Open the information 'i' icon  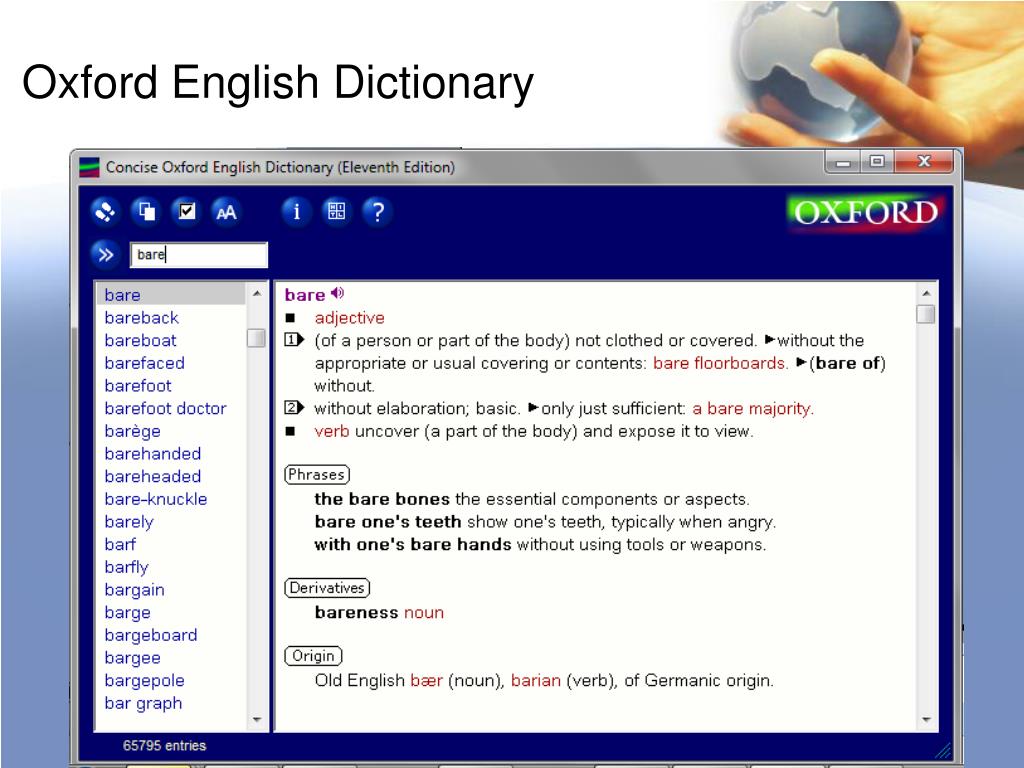pos(296,212)
